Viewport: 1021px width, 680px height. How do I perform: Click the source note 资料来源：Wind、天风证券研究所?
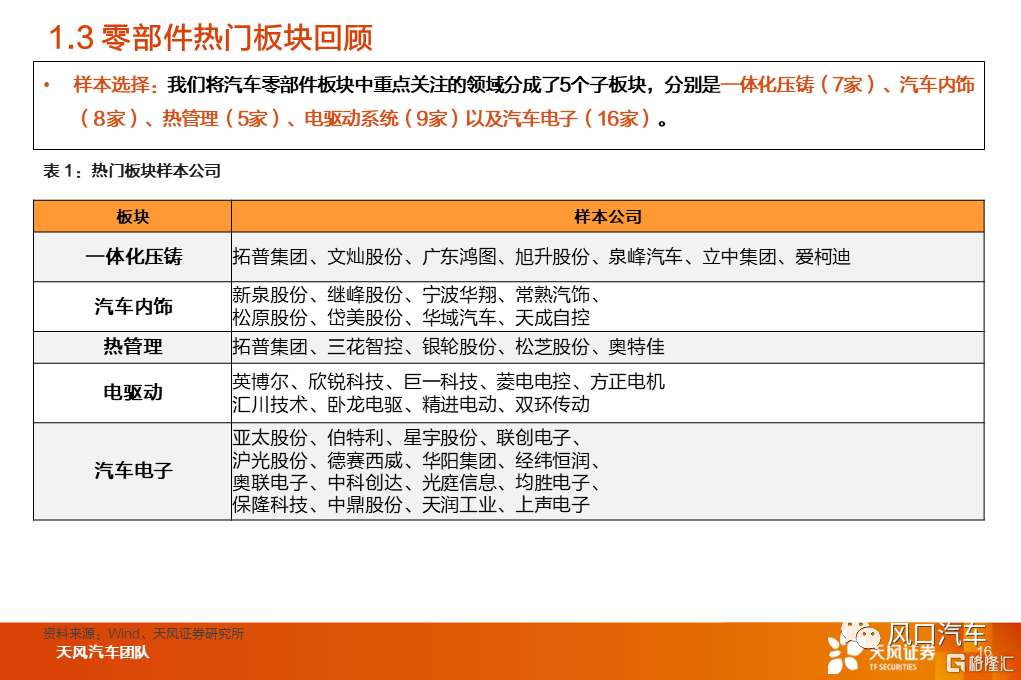pyautogui.click(x=143, y=633)
